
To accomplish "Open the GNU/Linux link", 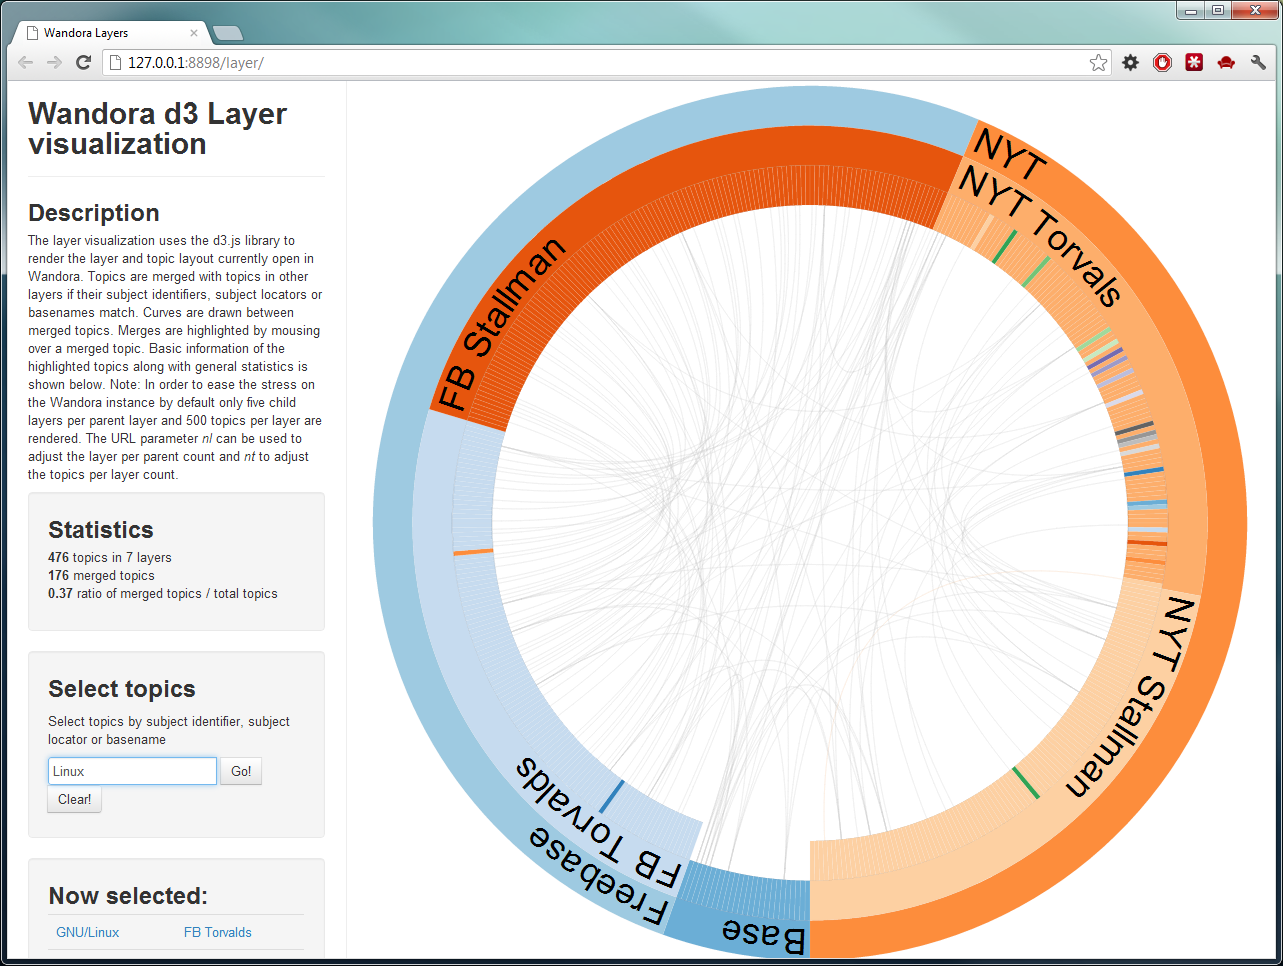I will [x=87, y=932].
